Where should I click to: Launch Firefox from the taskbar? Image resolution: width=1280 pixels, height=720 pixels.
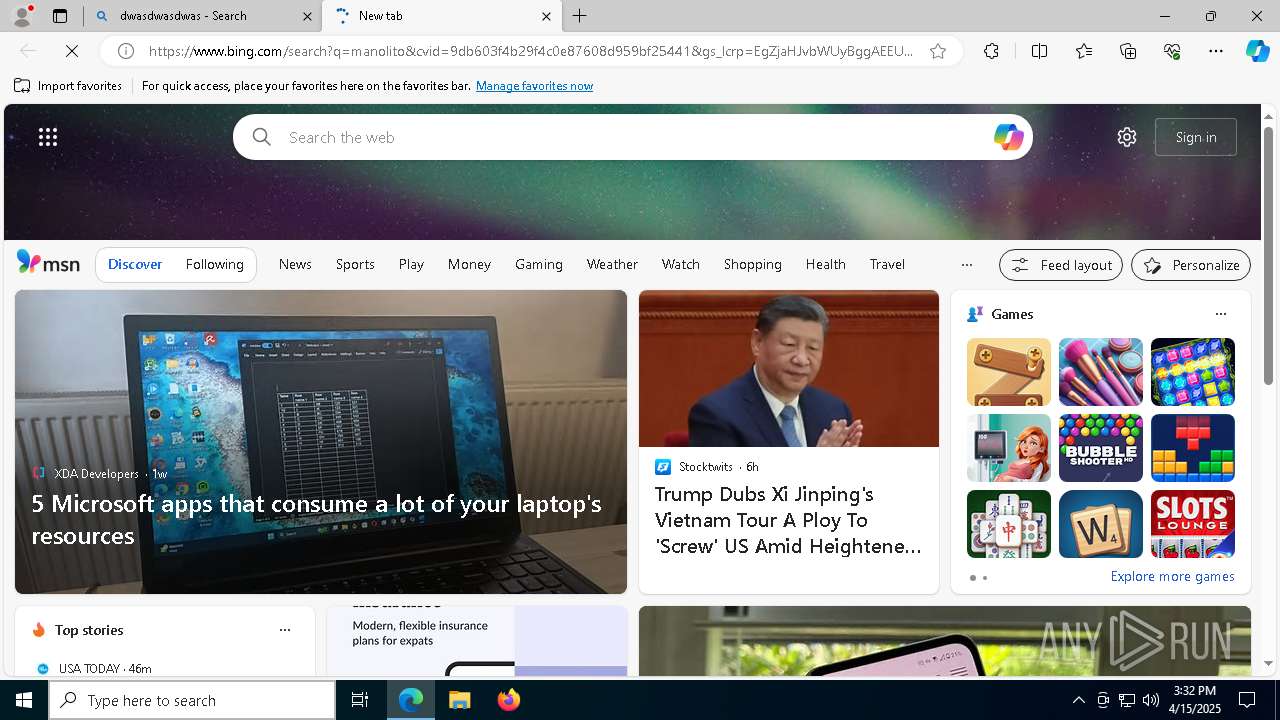(x=509, y=700)
